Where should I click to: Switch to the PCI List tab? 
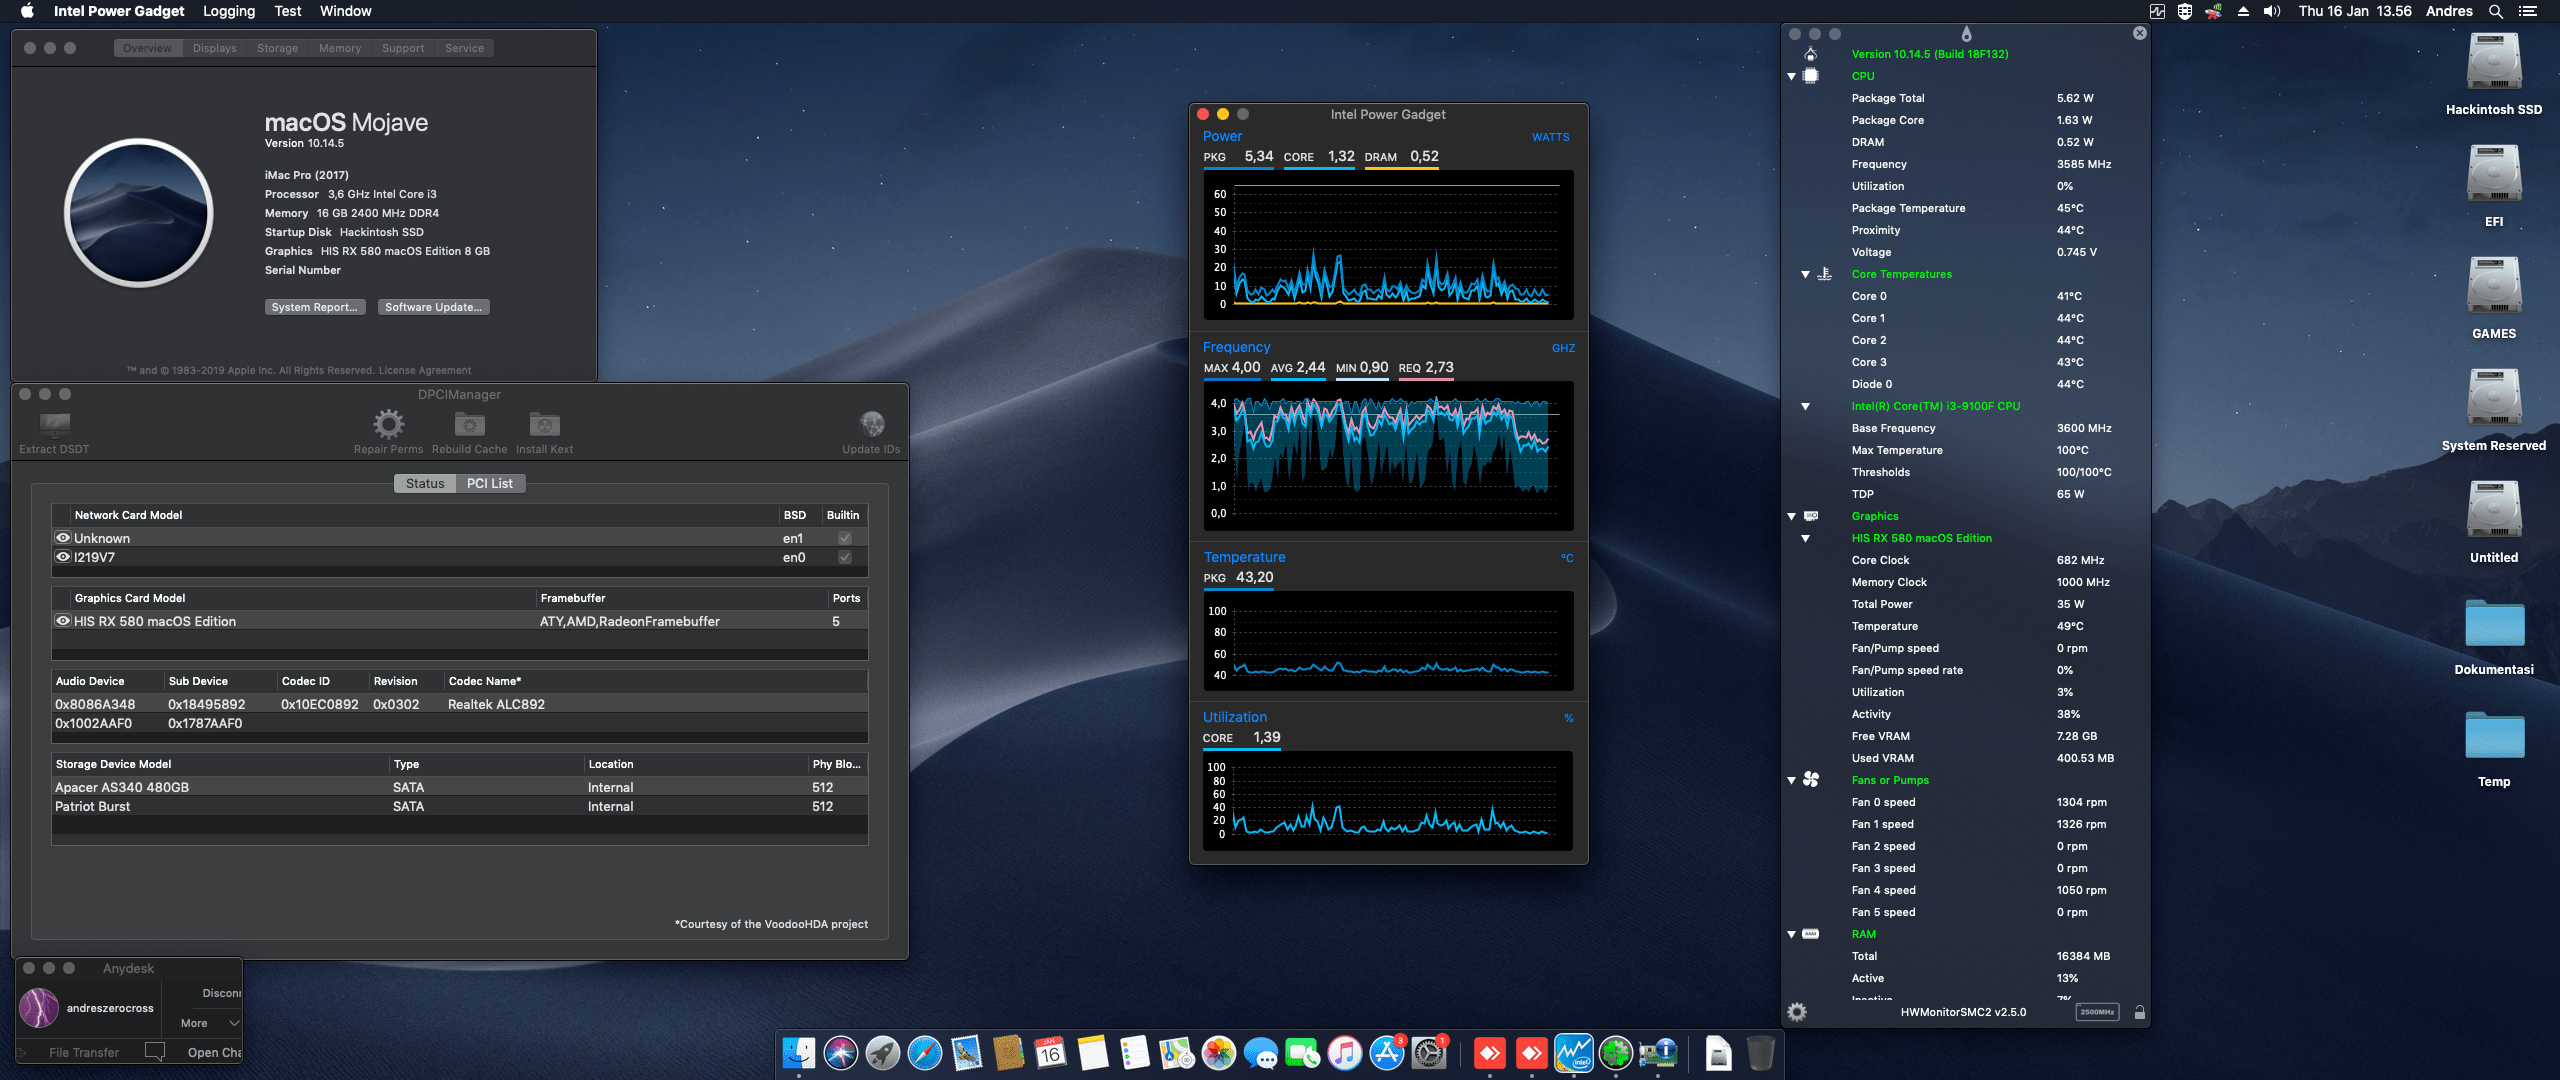click(490, 483)
